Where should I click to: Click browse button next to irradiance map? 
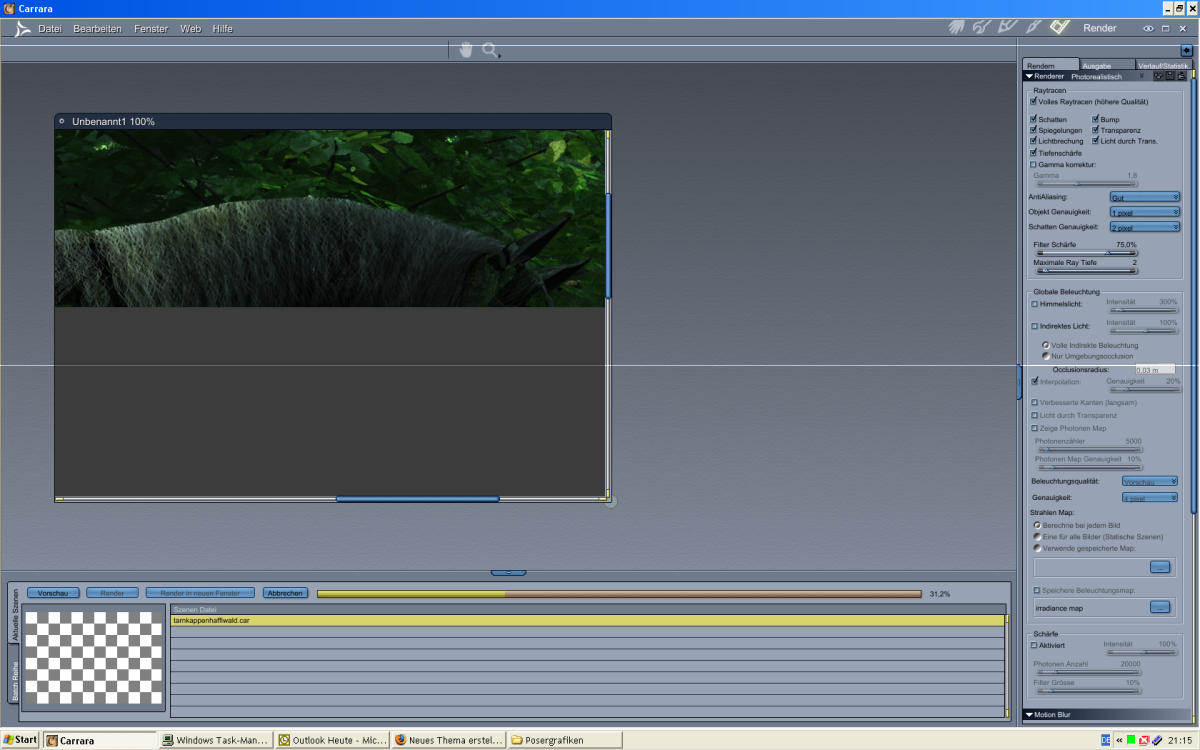tap(1159, 607)
